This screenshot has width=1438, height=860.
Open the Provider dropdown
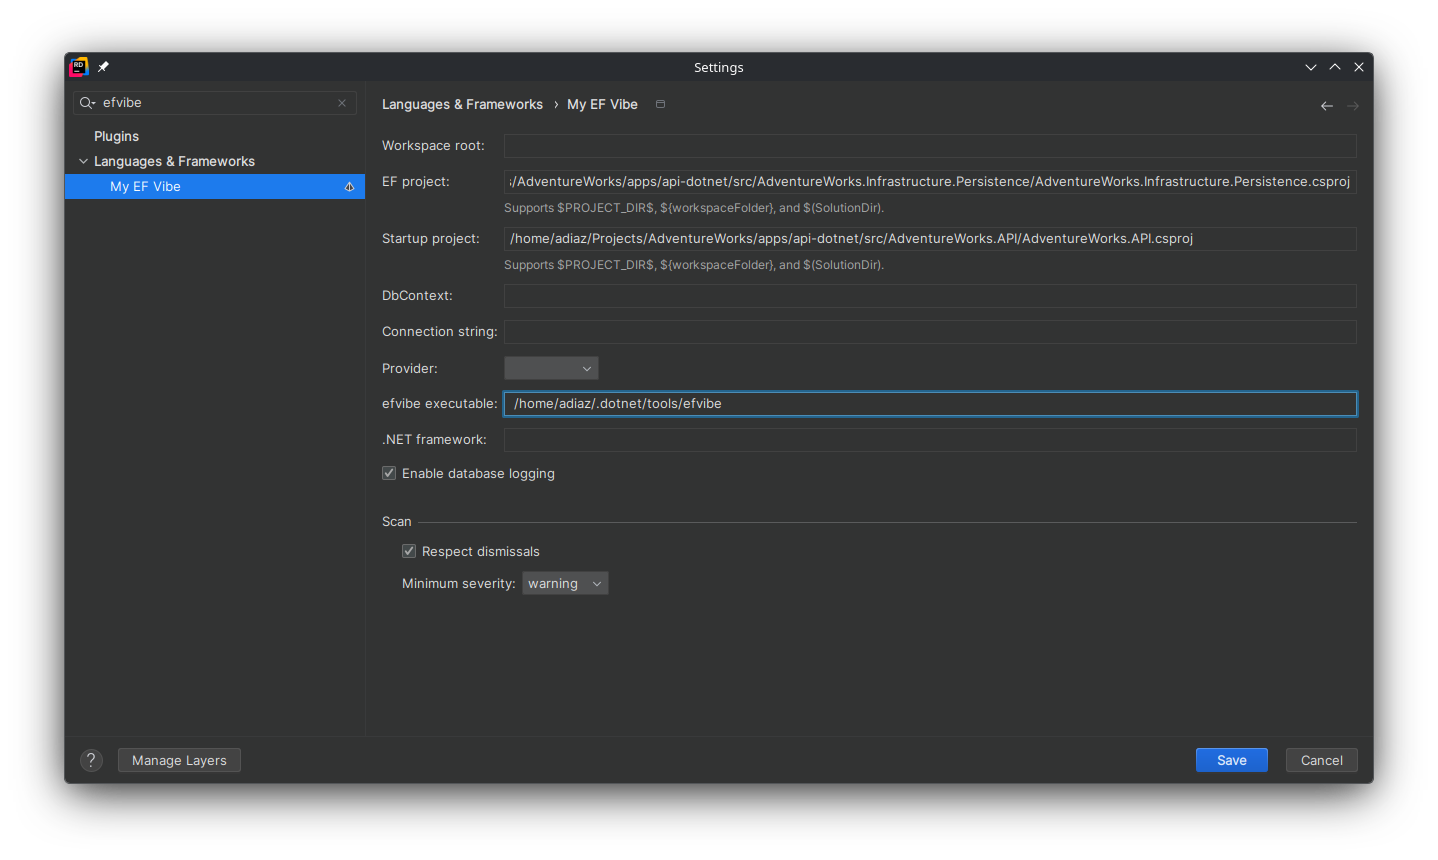click(x=551, y=368)
